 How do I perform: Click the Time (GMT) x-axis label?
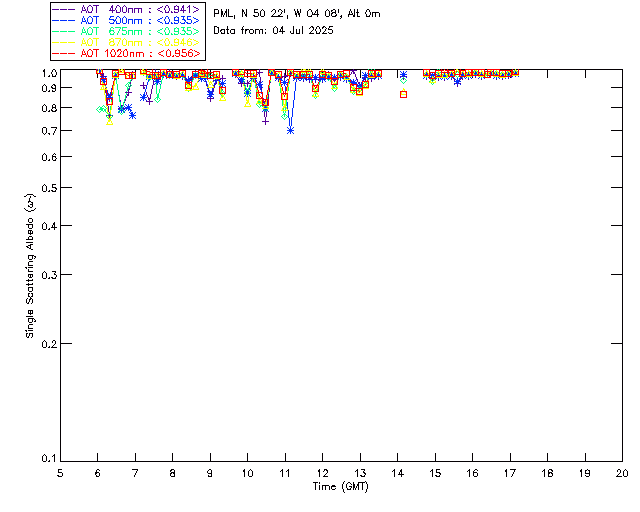point(341,486)
